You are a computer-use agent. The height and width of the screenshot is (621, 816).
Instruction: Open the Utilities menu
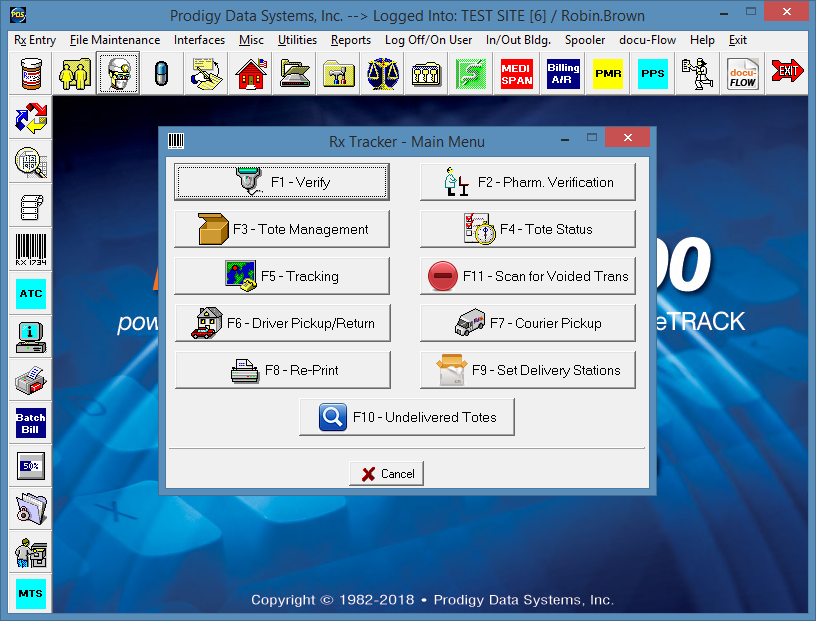[297, 40]
